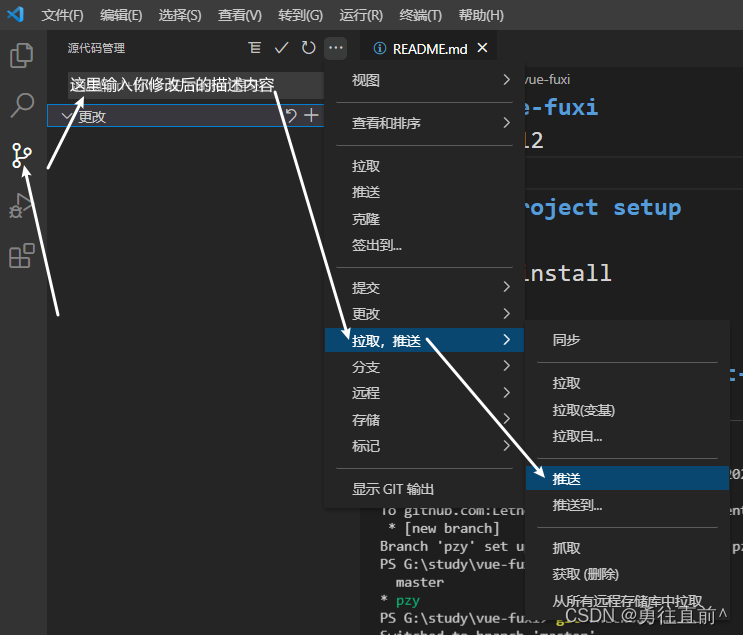Open the Extensions view icon
This screenshot has height=635, width=743.
(x=21, y=256)
